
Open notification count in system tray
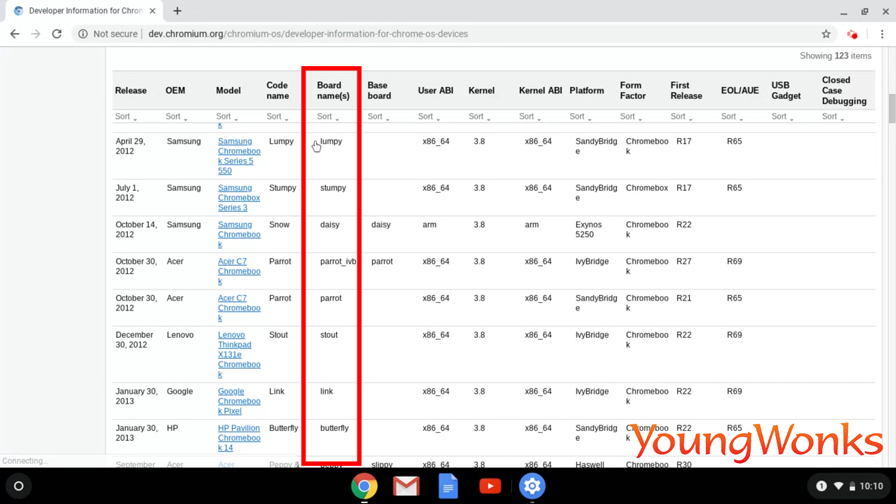click(821, 486)
